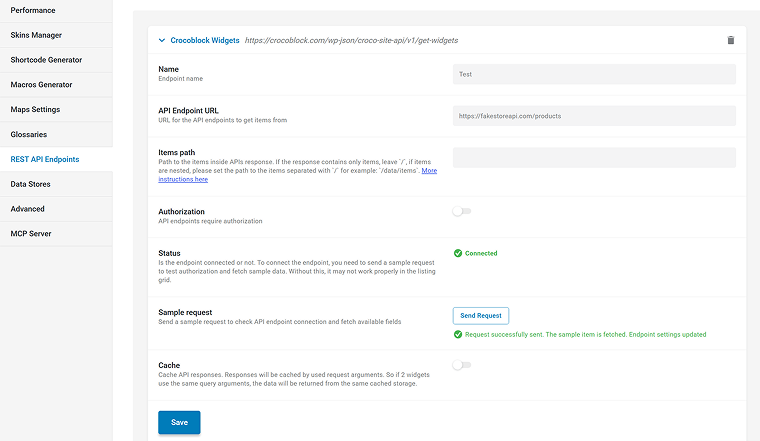The width and height of the screenshot is (760, 441).
Task: Open Shortcode Generator in the sidebar
Action: (x=56, y=60)
